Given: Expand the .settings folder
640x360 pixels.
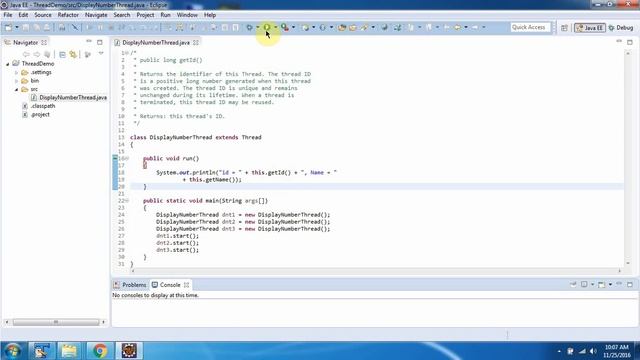Looking at the screenshot, I should tap(17, 73).
